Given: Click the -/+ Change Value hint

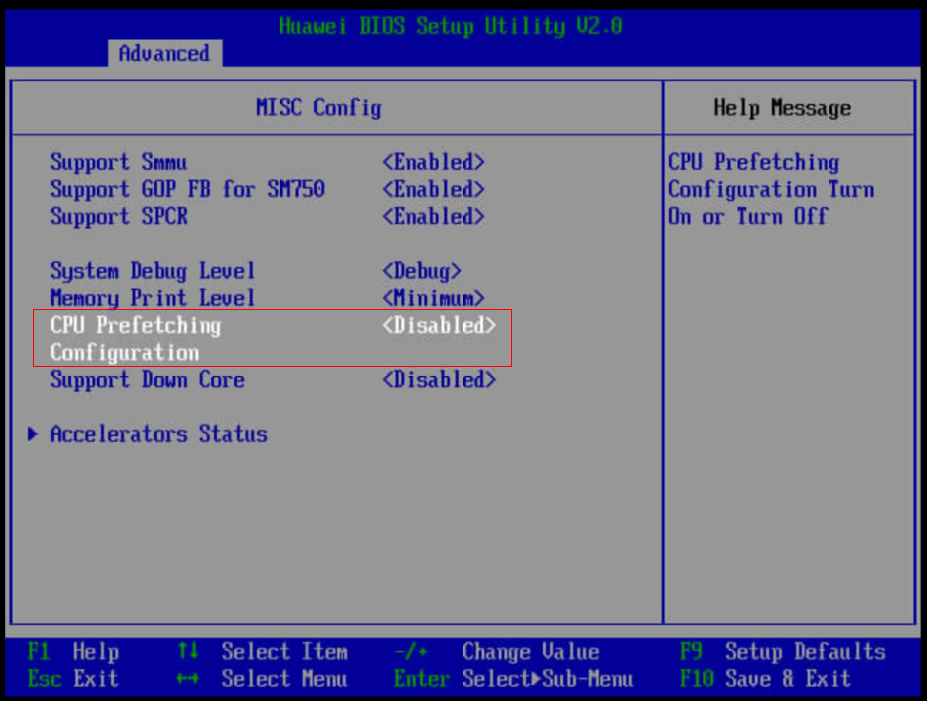Looking at the screenshot, I should point(497,651).
